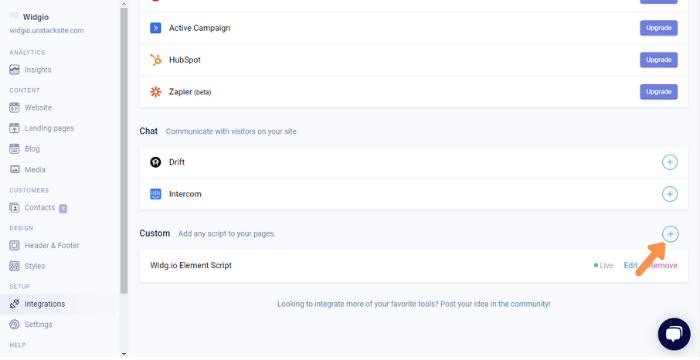This screenshot has width=700, height=360.
Task: Upgrade to enable Zapier
Action: 658,92
